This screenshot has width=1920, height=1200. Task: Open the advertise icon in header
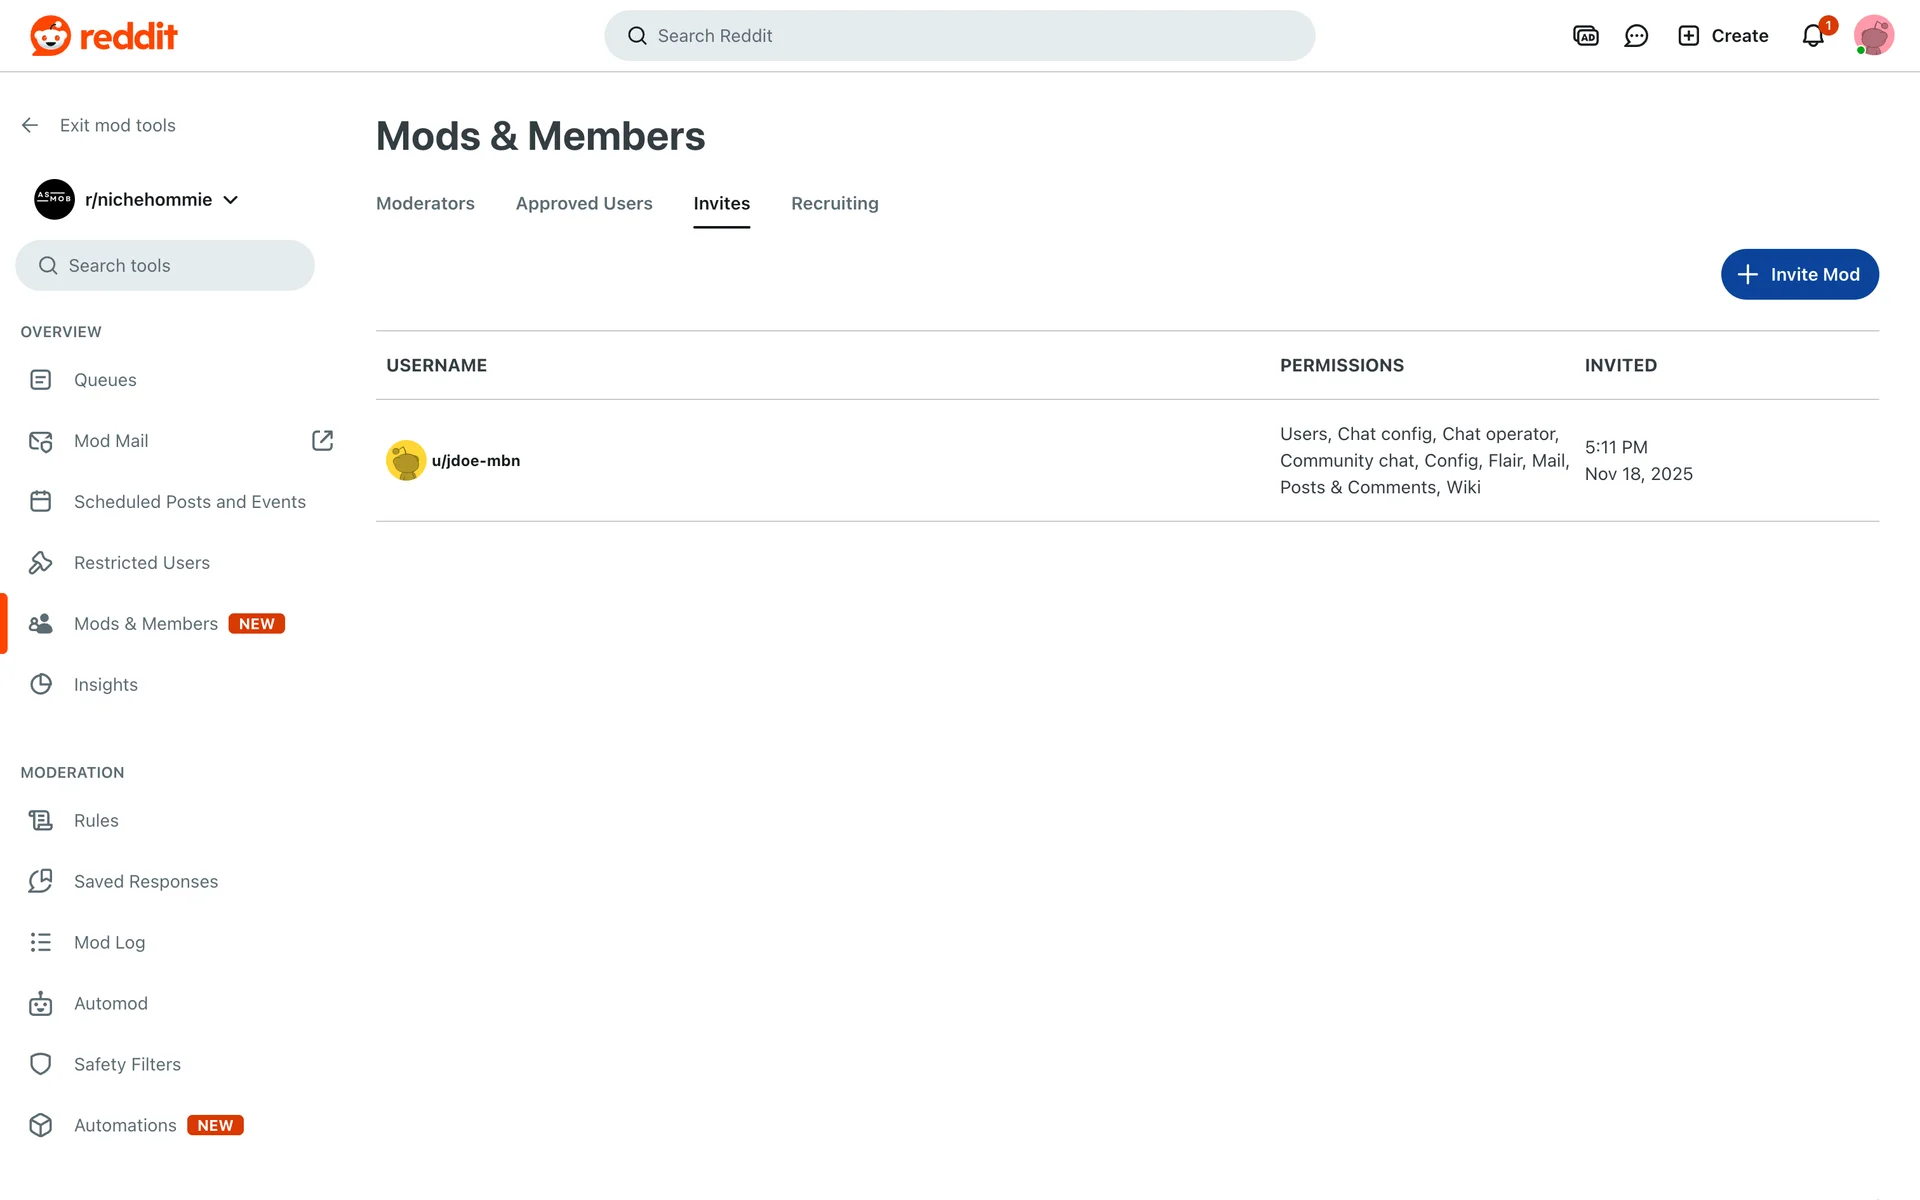tap(1585, 36)
